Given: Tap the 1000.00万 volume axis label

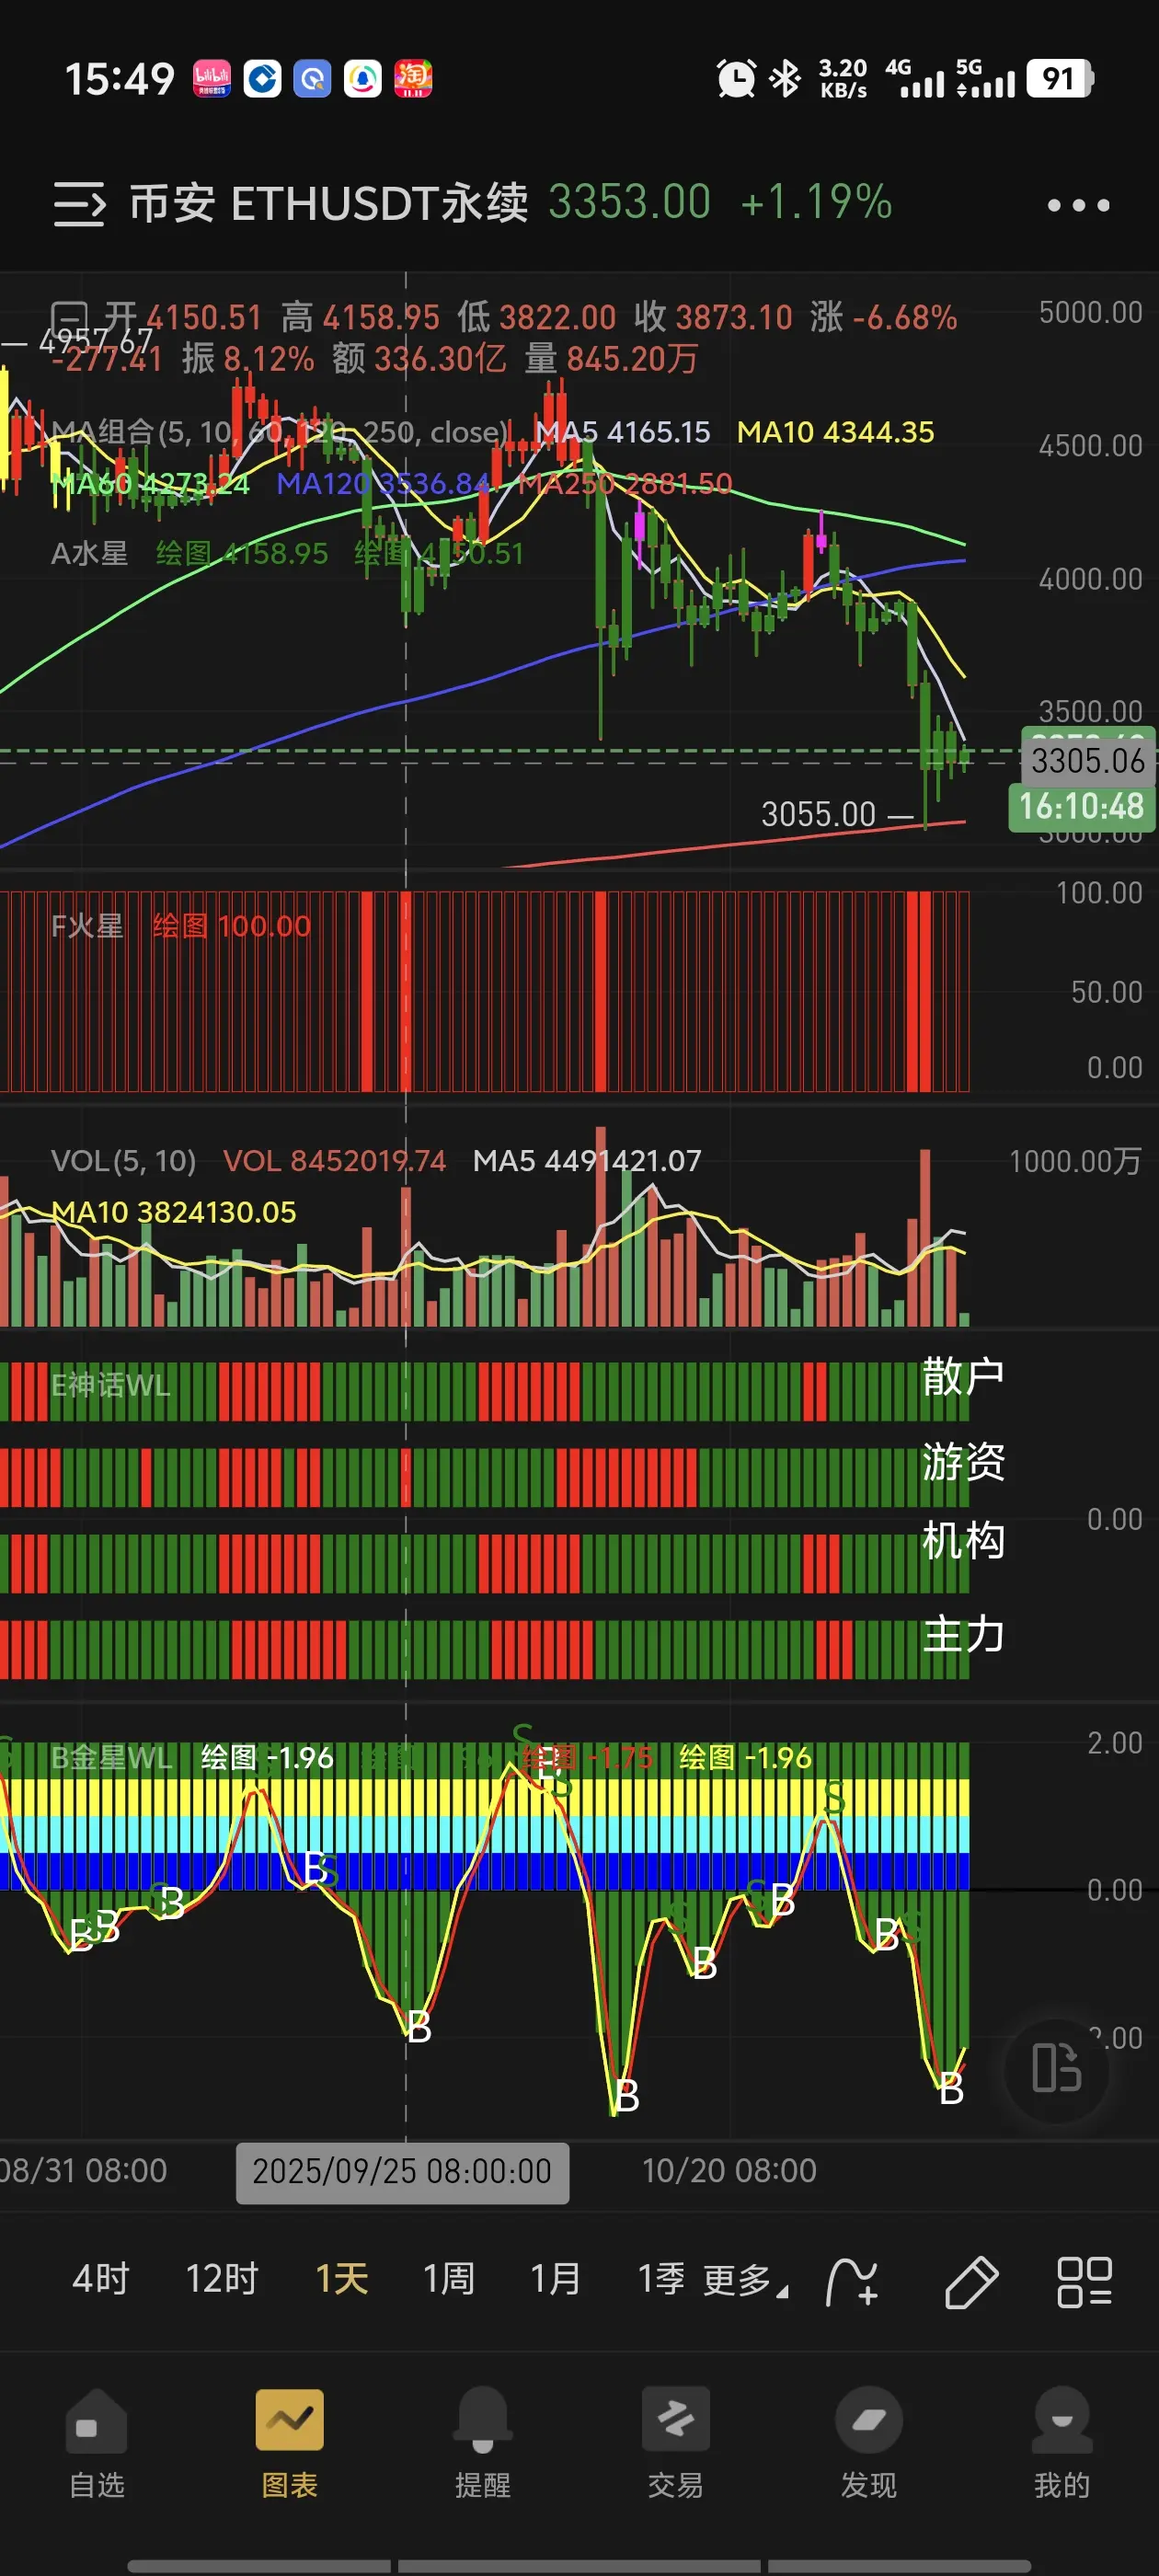Looking at the screenshot, I should (1075, 1161).
